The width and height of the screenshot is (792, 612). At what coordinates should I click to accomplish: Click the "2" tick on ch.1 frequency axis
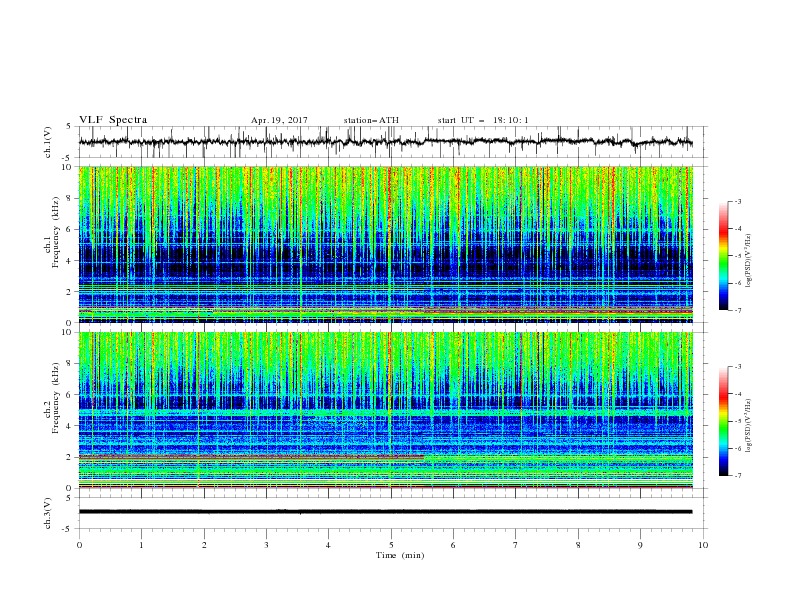70,292
